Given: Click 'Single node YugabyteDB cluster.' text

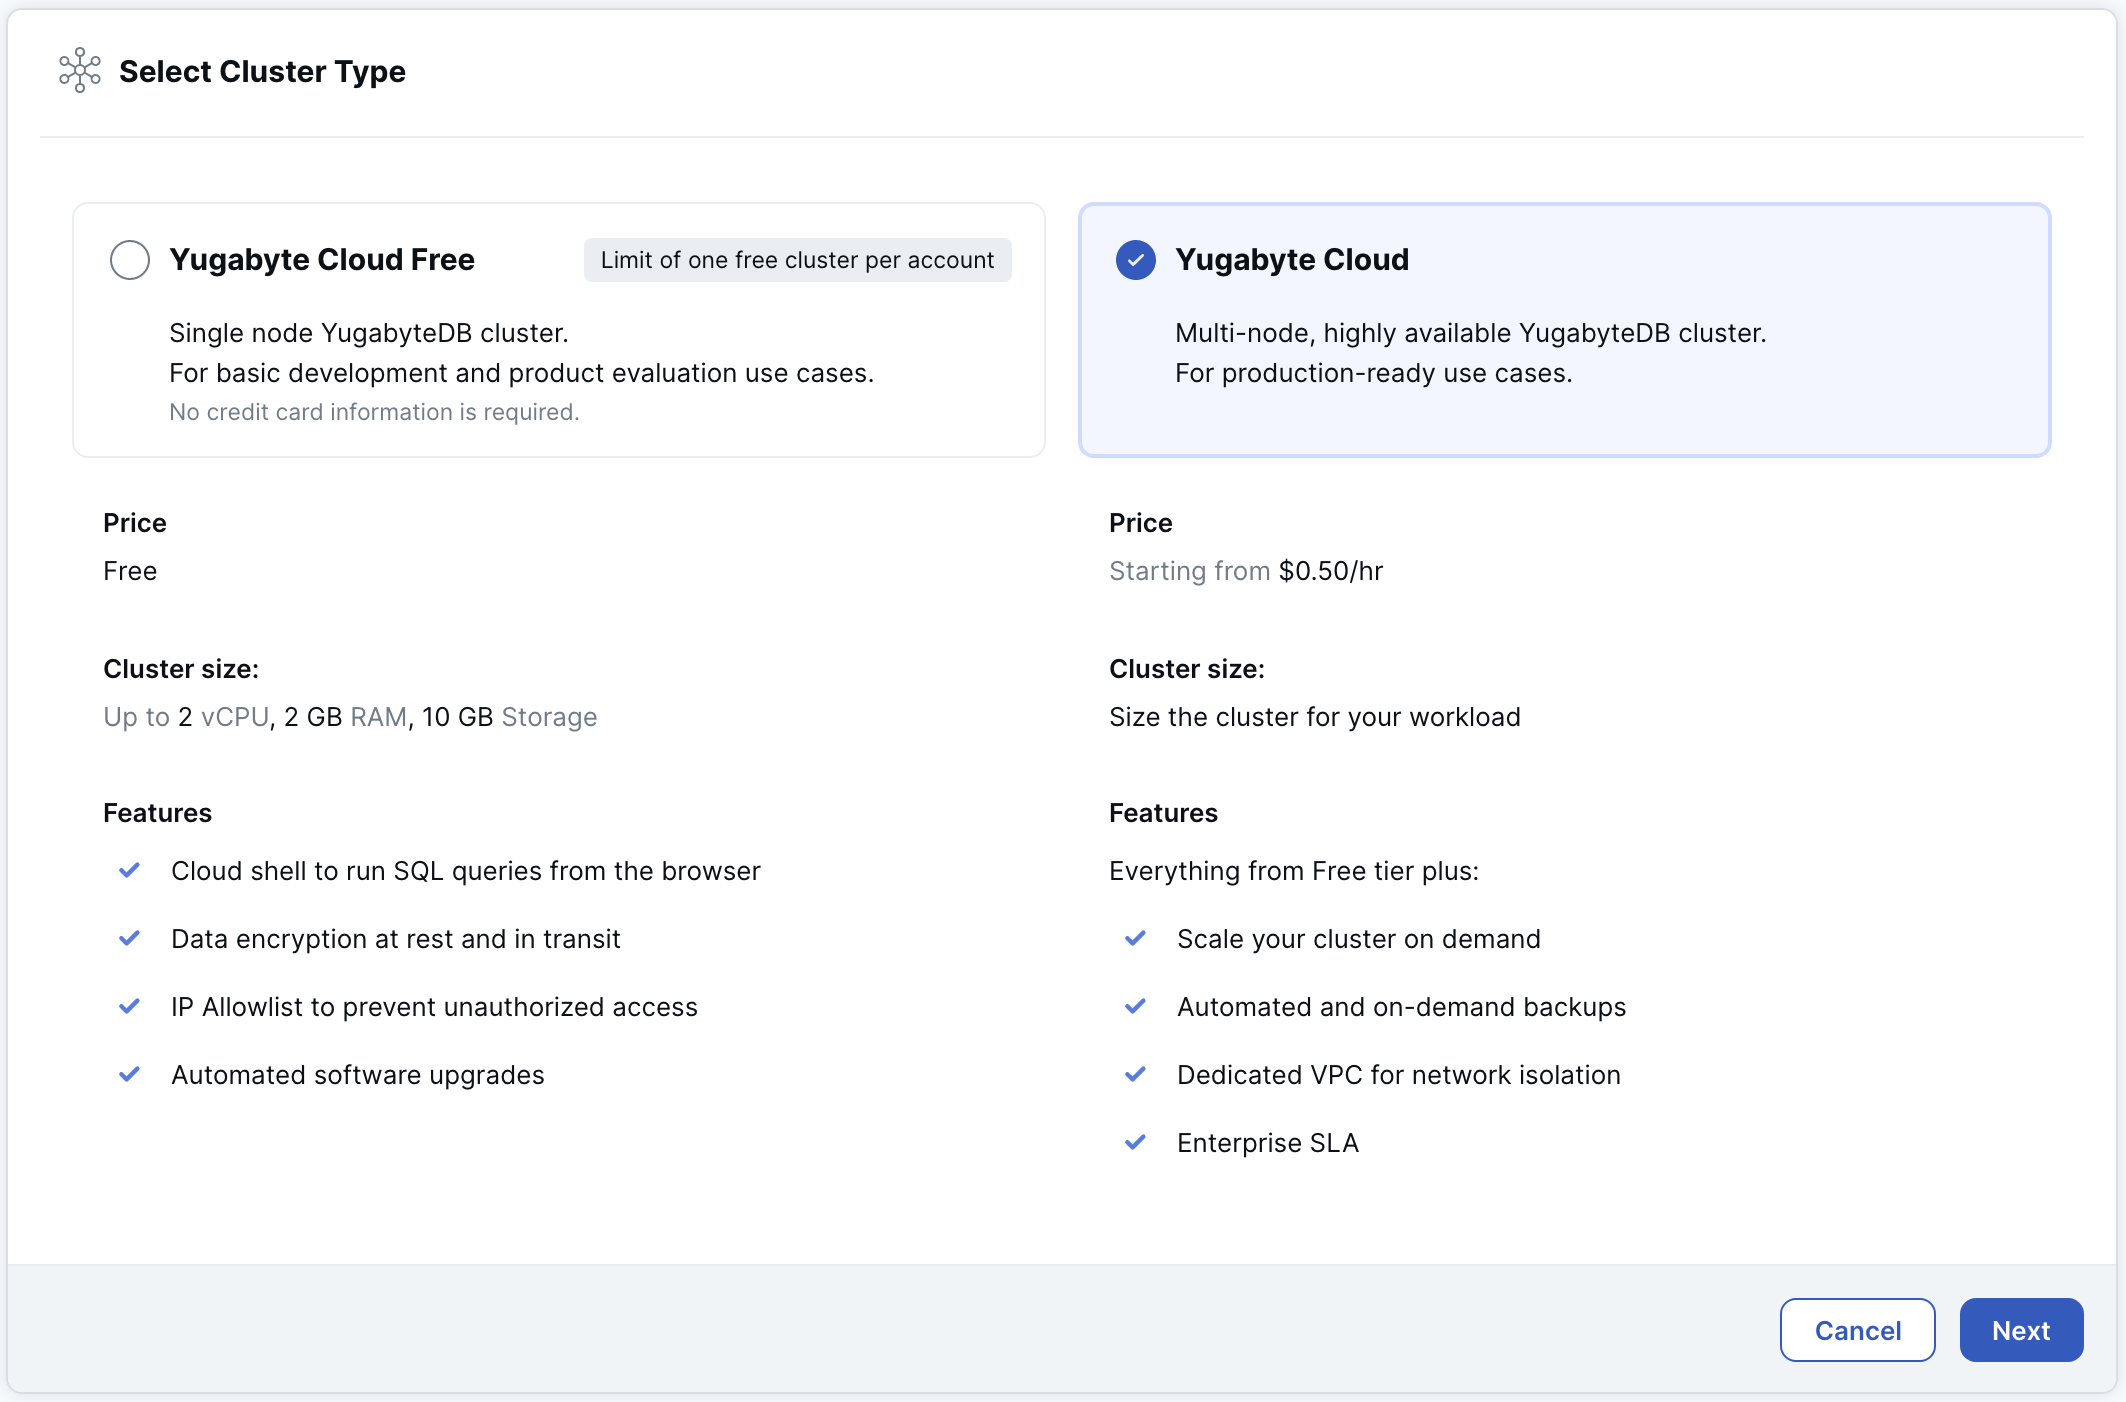Looking at the screenshot, I should (369, 333).
